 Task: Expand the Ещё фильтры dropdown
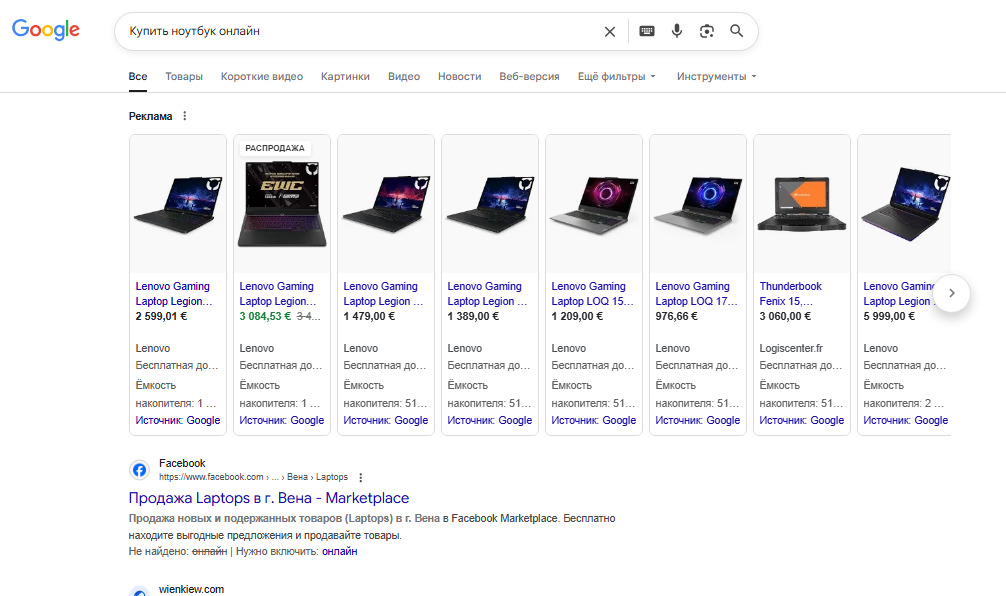click(617, 76)
